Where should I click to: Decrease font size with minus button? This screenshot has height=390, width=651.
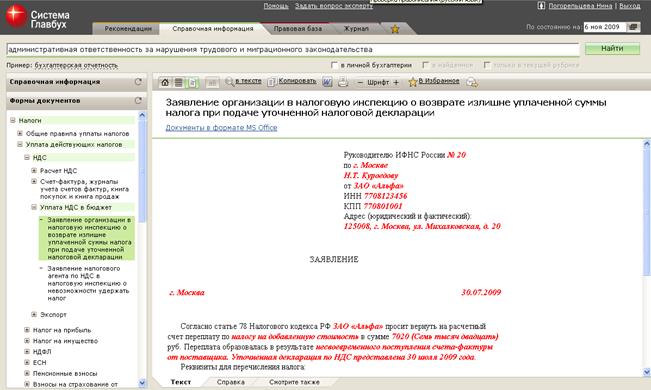point(360,83)
